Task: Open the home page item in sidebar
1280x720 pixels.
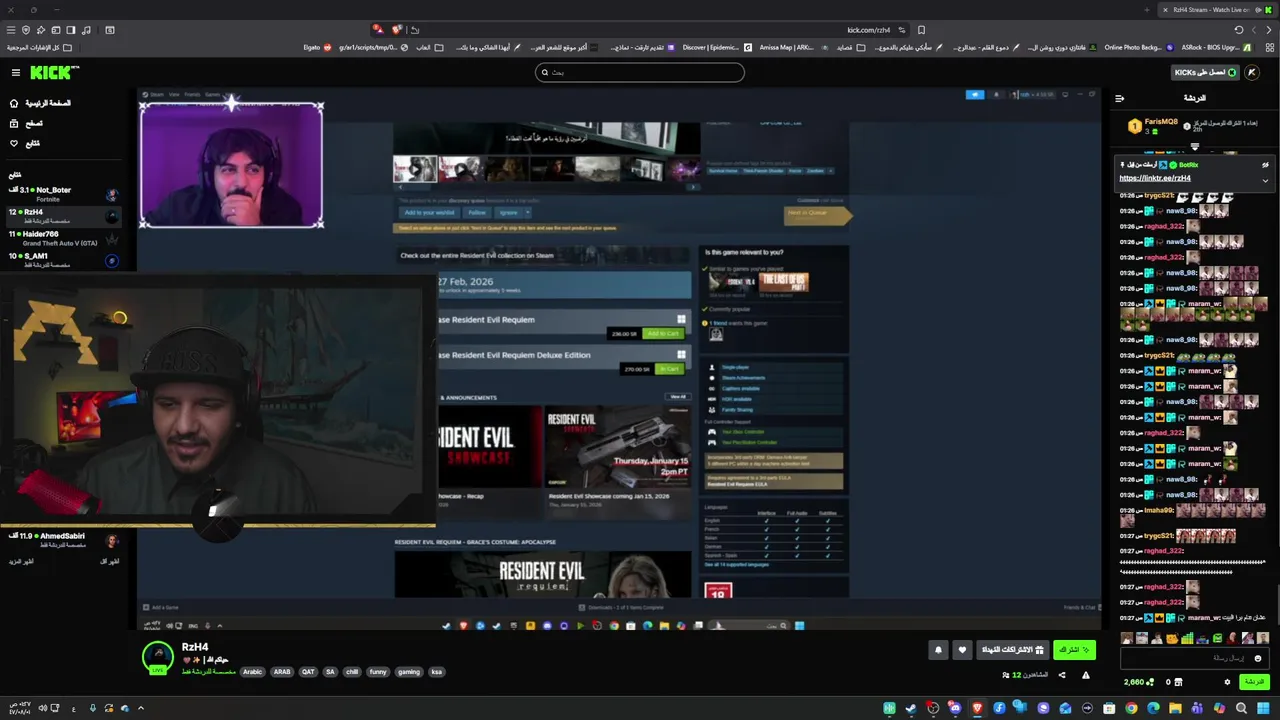Action: point(40,103)
